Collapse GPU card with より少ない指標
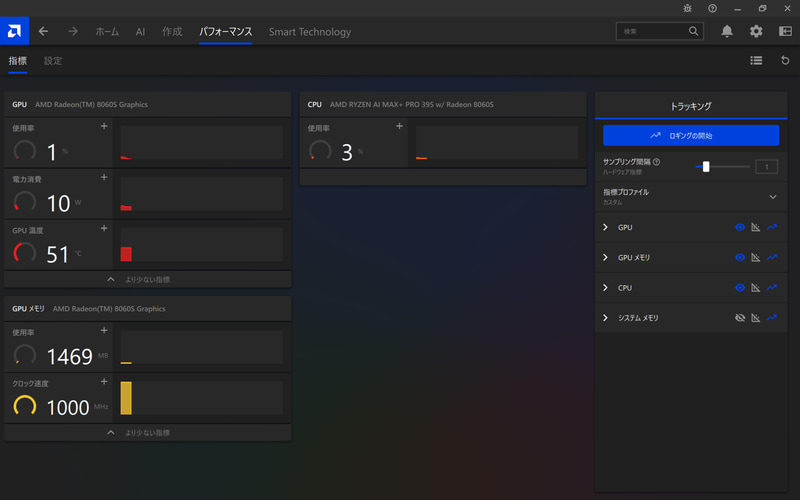800x500 pixels. click(x=147, y=279)
